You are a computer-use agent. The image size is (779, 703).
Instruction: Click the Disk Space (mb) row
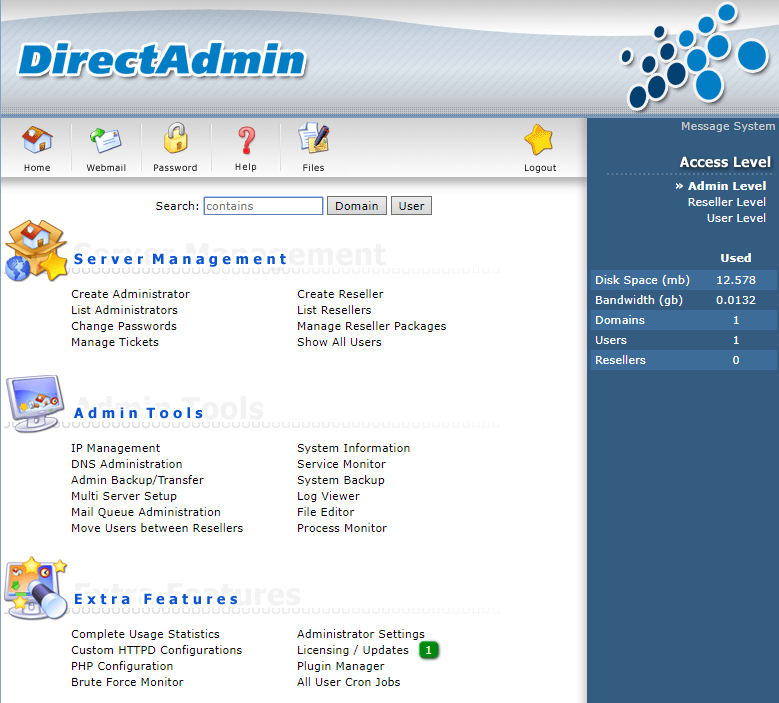point(684,280)
